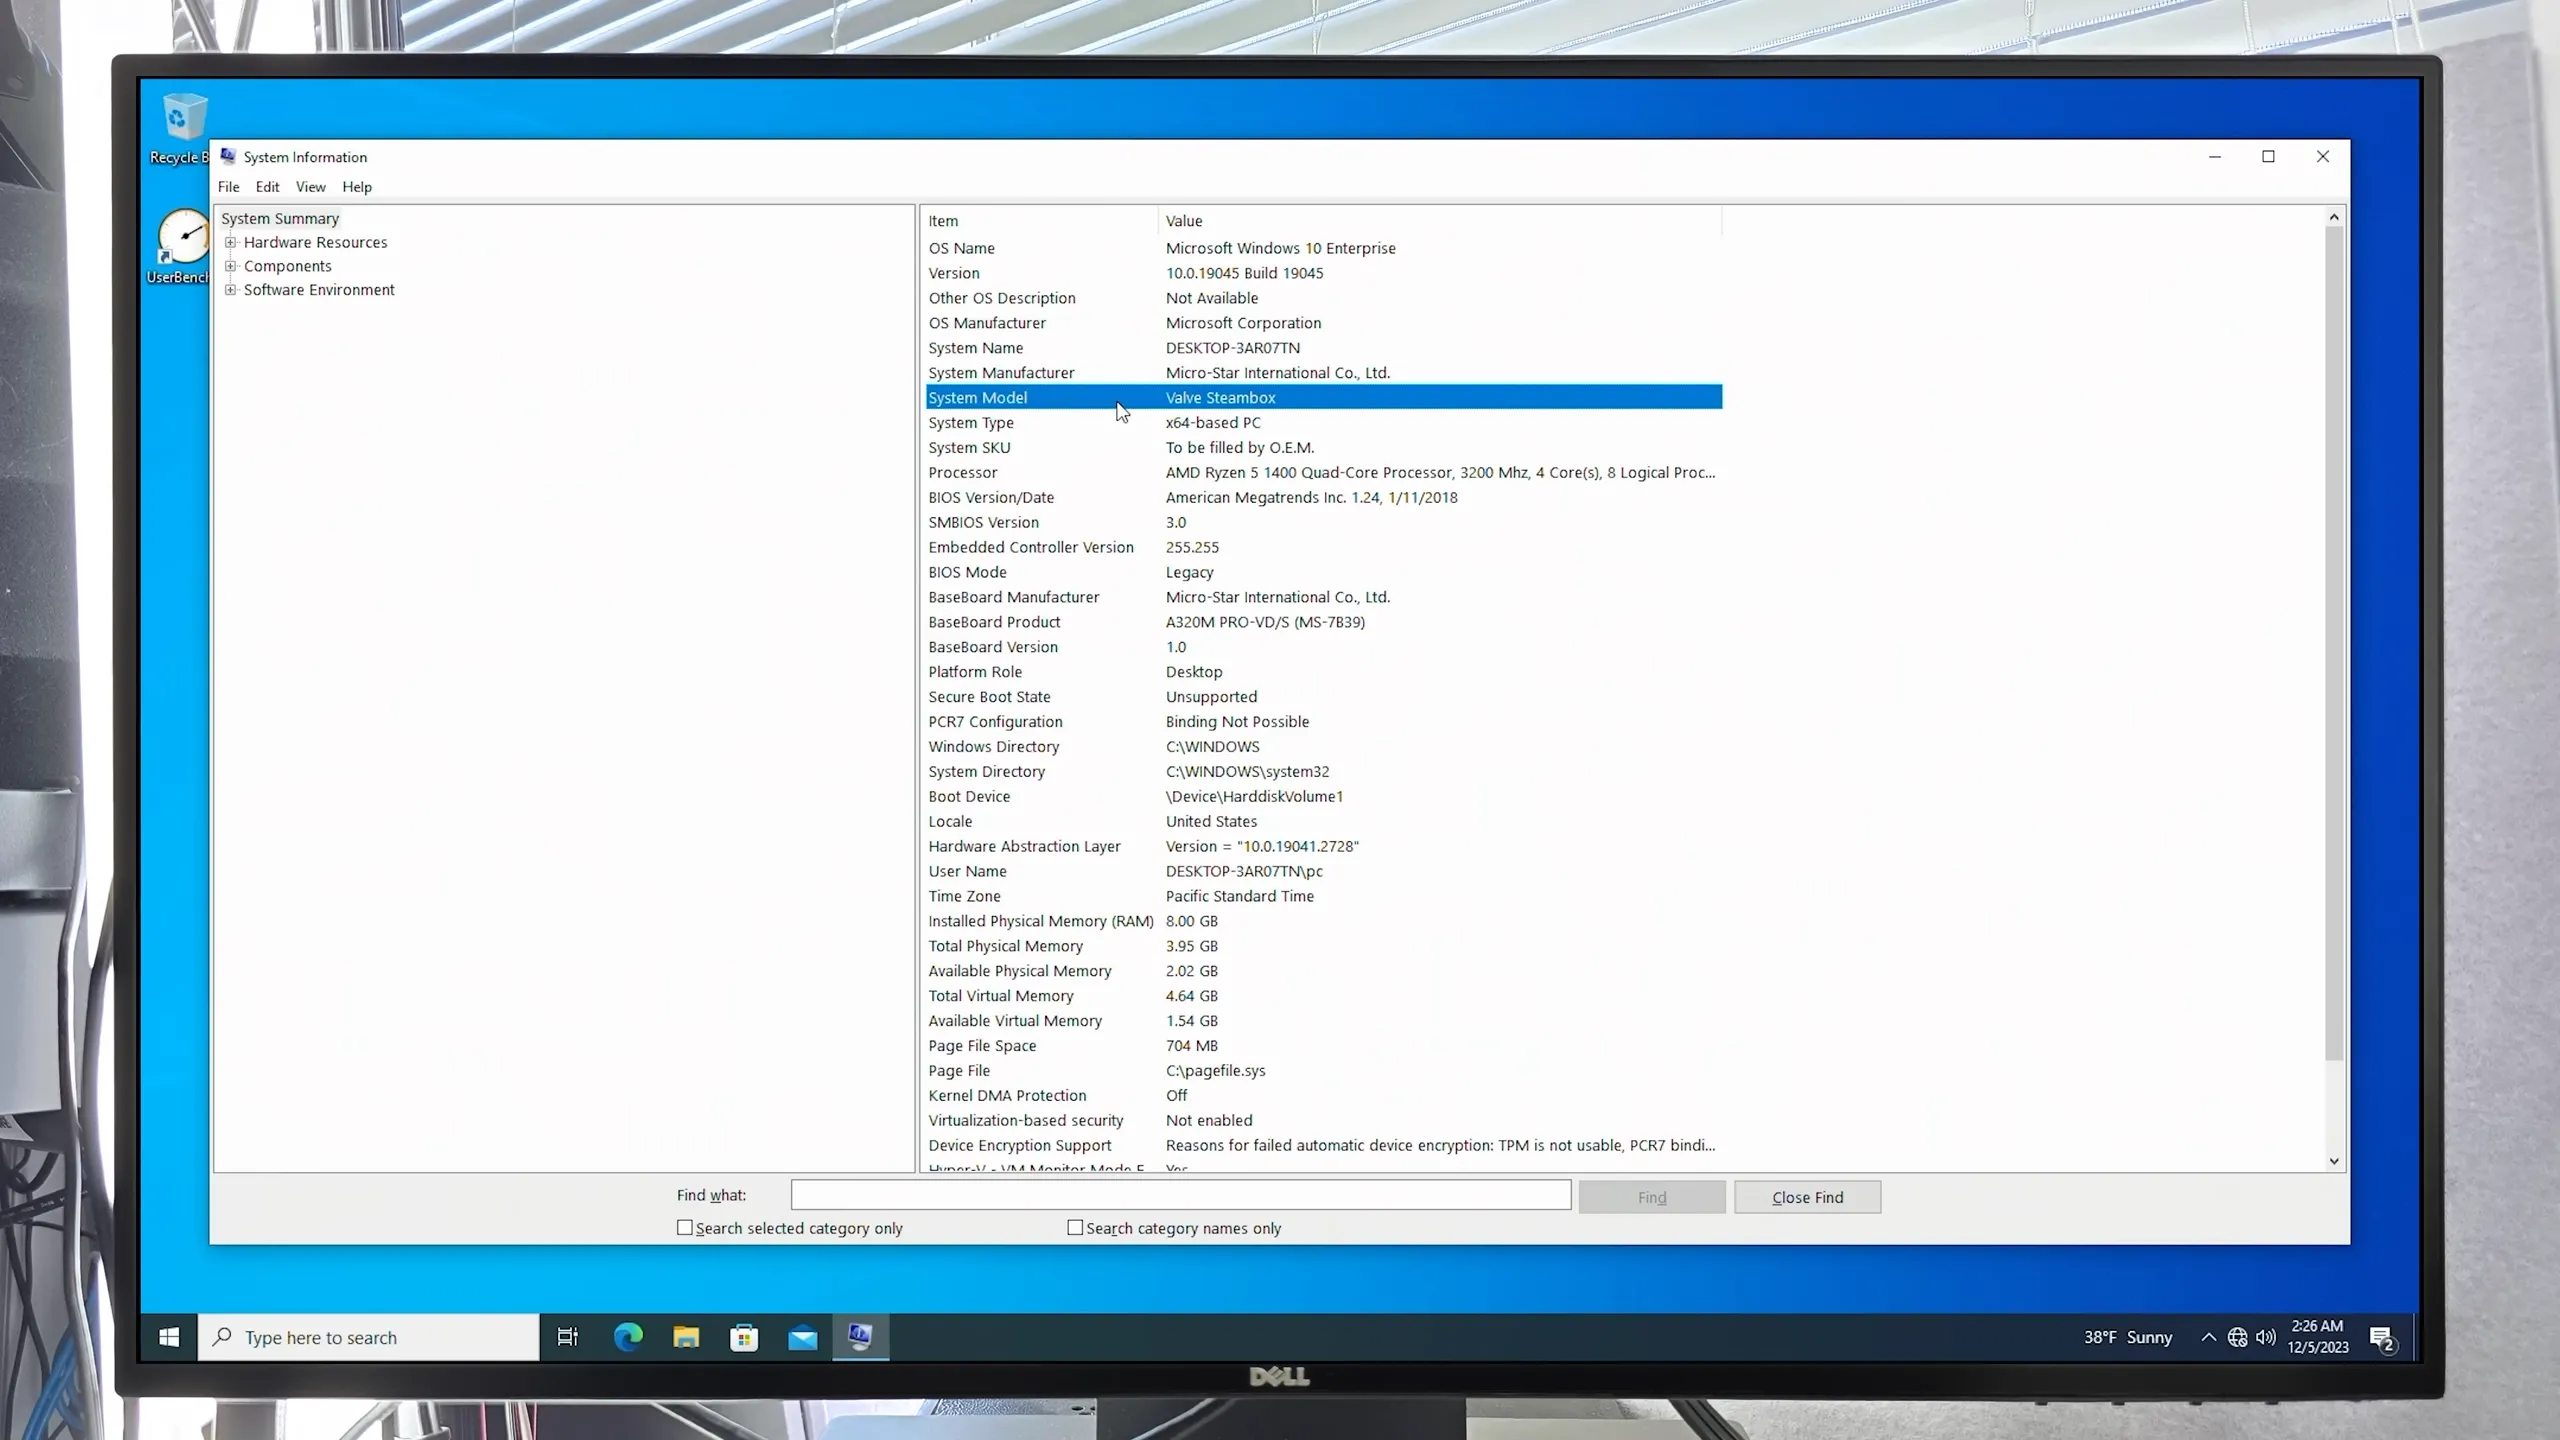Click the taskbar search box
Image resolution: width=2560 pixels, height=1440 pixels.
pyautogui.click(x=369, y=1337)
